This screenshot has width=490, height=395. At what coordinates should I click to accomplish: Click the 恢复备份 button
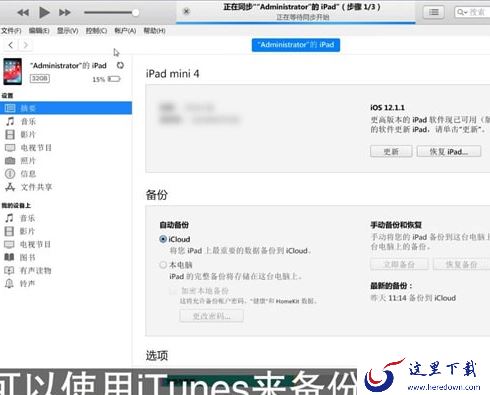462,265
